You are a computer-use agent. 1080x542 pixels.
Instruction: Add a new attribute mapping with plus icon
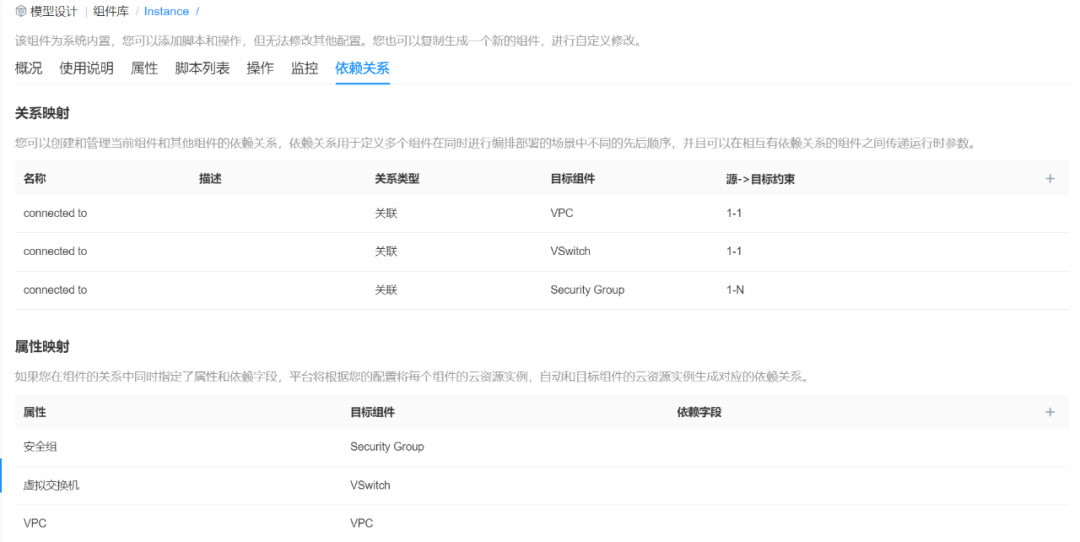click(x=1050, y=412)
